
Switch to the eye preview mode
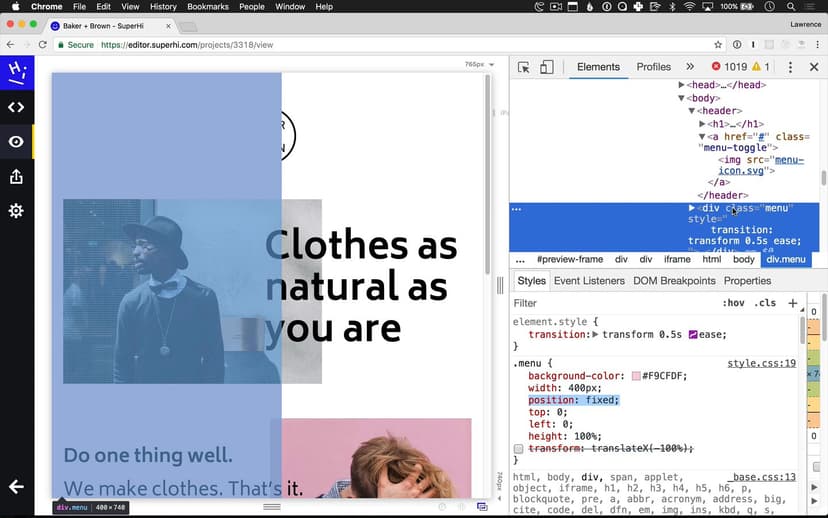[x=16, y=142]
